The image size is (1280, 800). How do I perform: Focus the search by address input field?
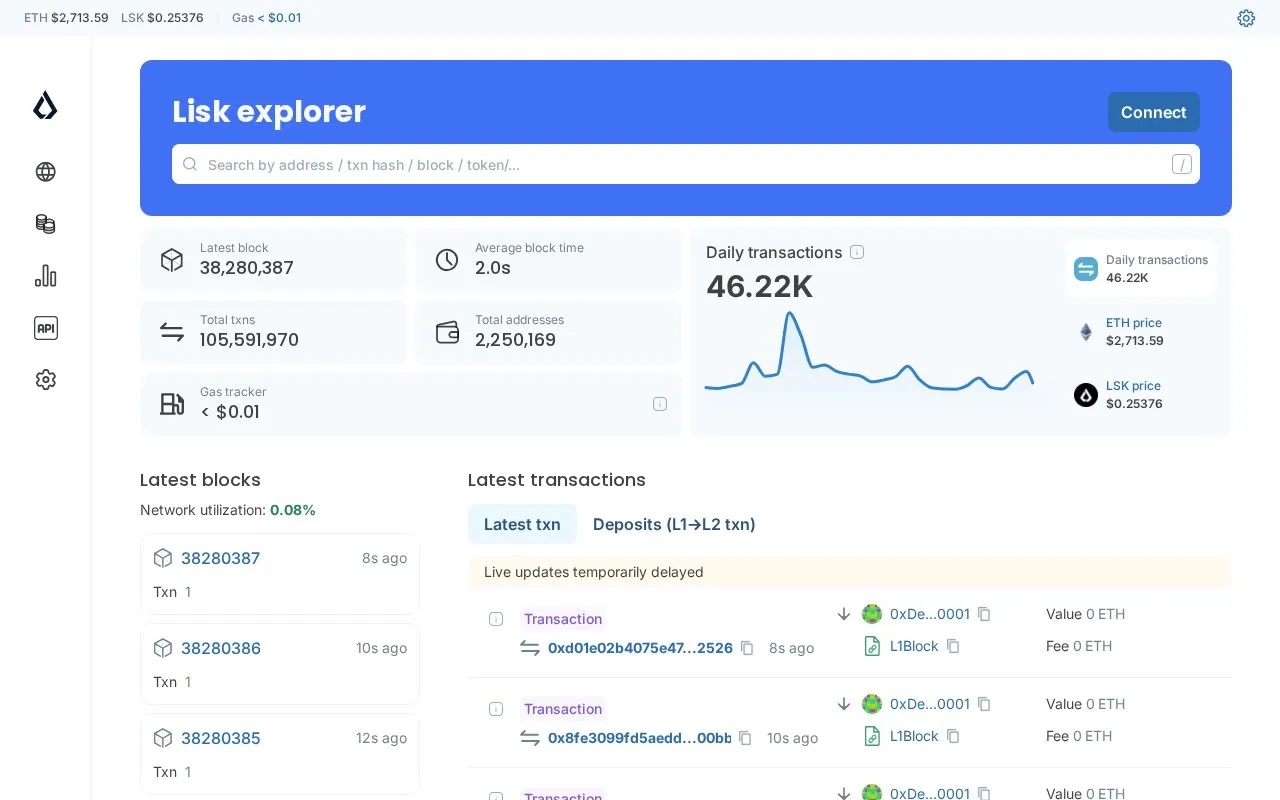(686, 164)
